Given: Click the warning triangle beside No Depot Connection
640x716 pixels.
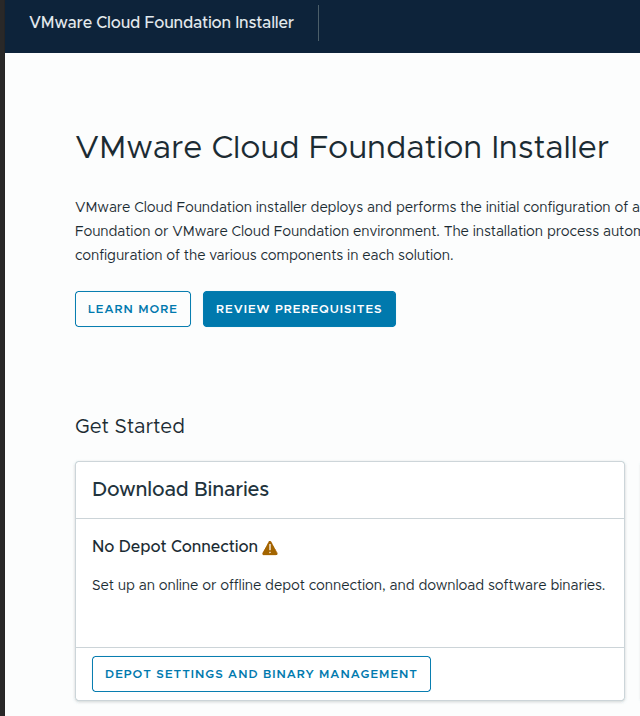Looking at the screenshot, I should click(270, 548).
